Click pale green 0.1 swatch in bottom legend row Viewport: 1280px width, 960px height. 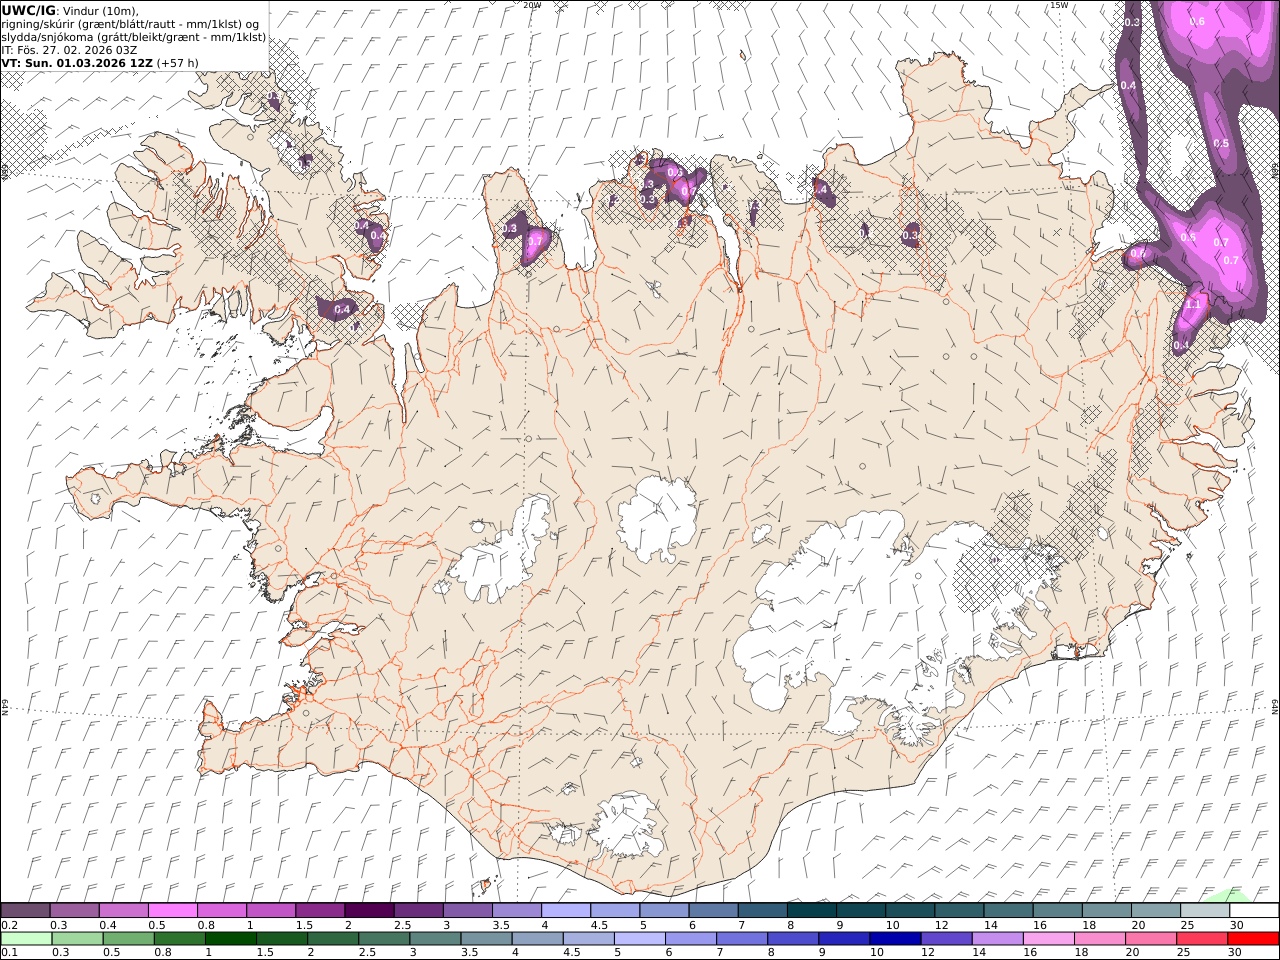(26, 938)
